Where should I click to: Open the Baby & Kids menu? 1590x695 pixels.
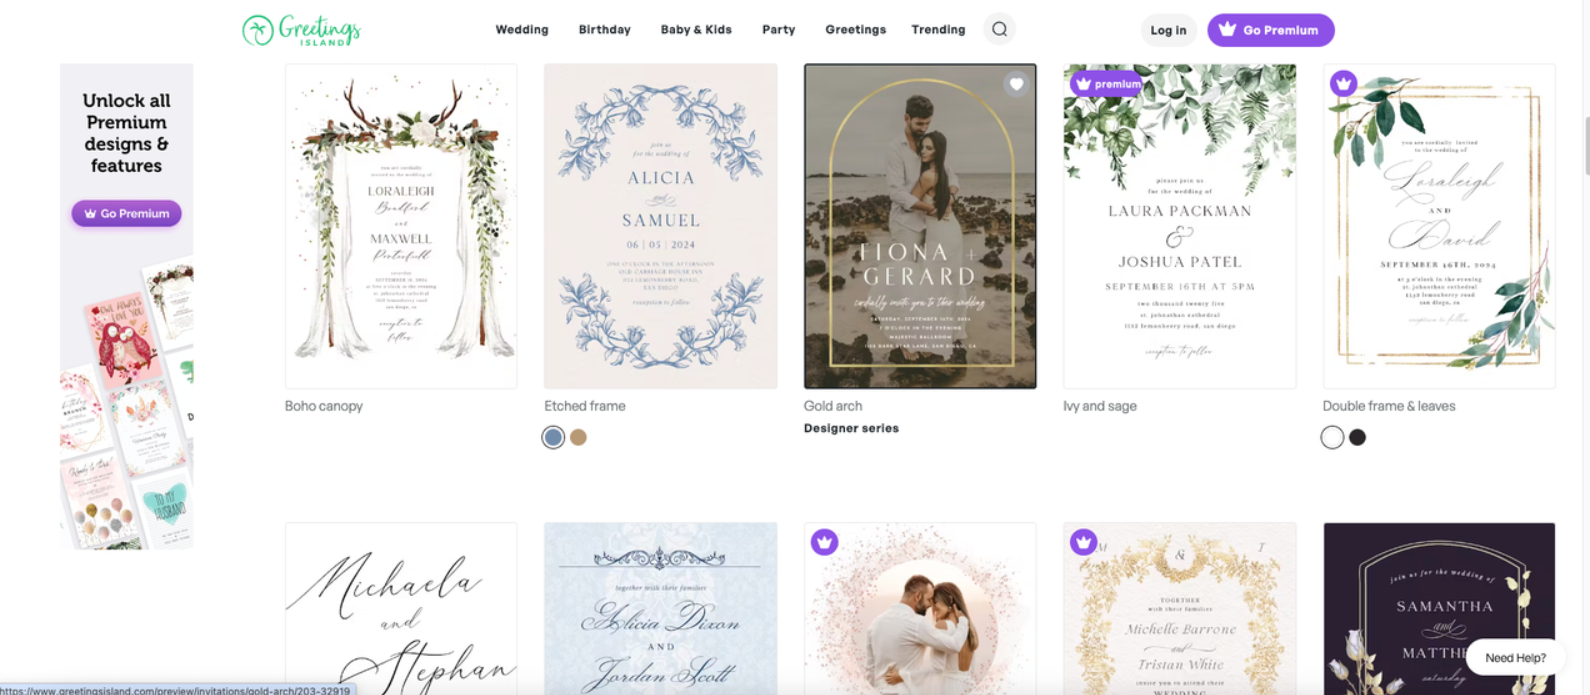tap(696, 30)
